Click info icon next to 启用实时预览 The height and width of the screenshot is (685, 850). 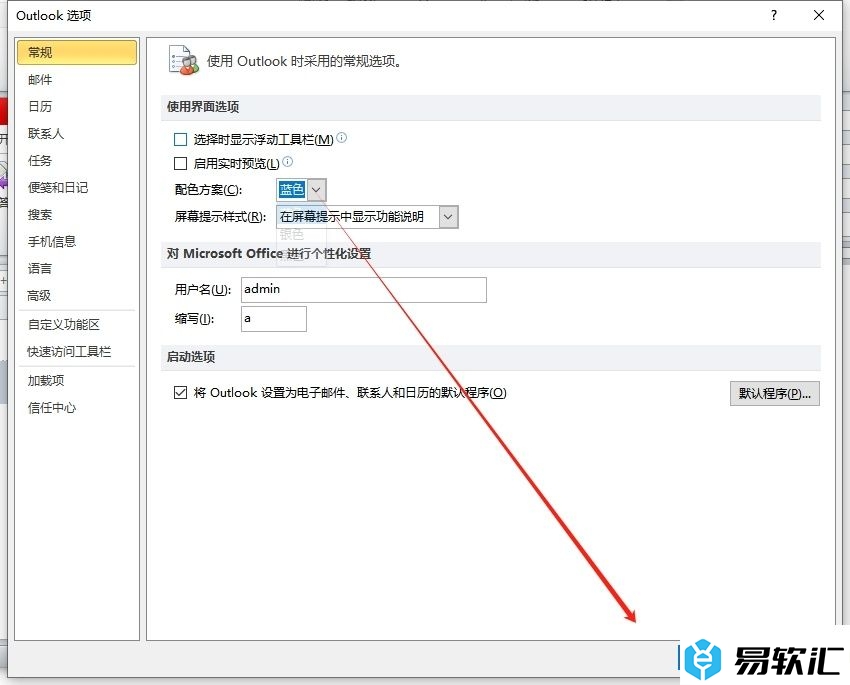click(288, 161)
